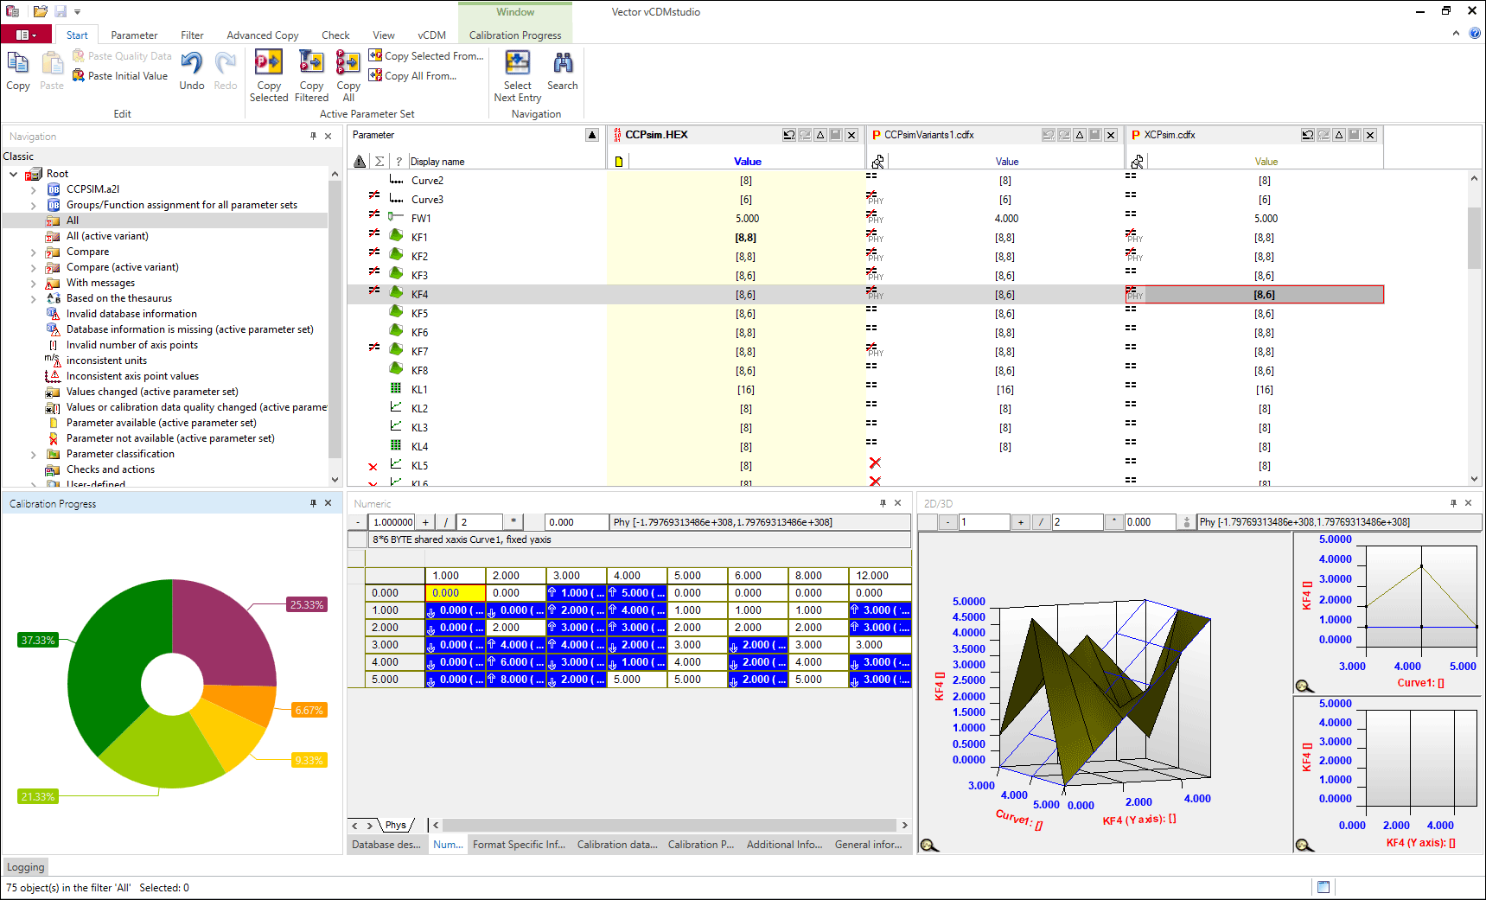
Task: Click plus button in 2D/3D toolbar
Action: tap(1020, 522)
